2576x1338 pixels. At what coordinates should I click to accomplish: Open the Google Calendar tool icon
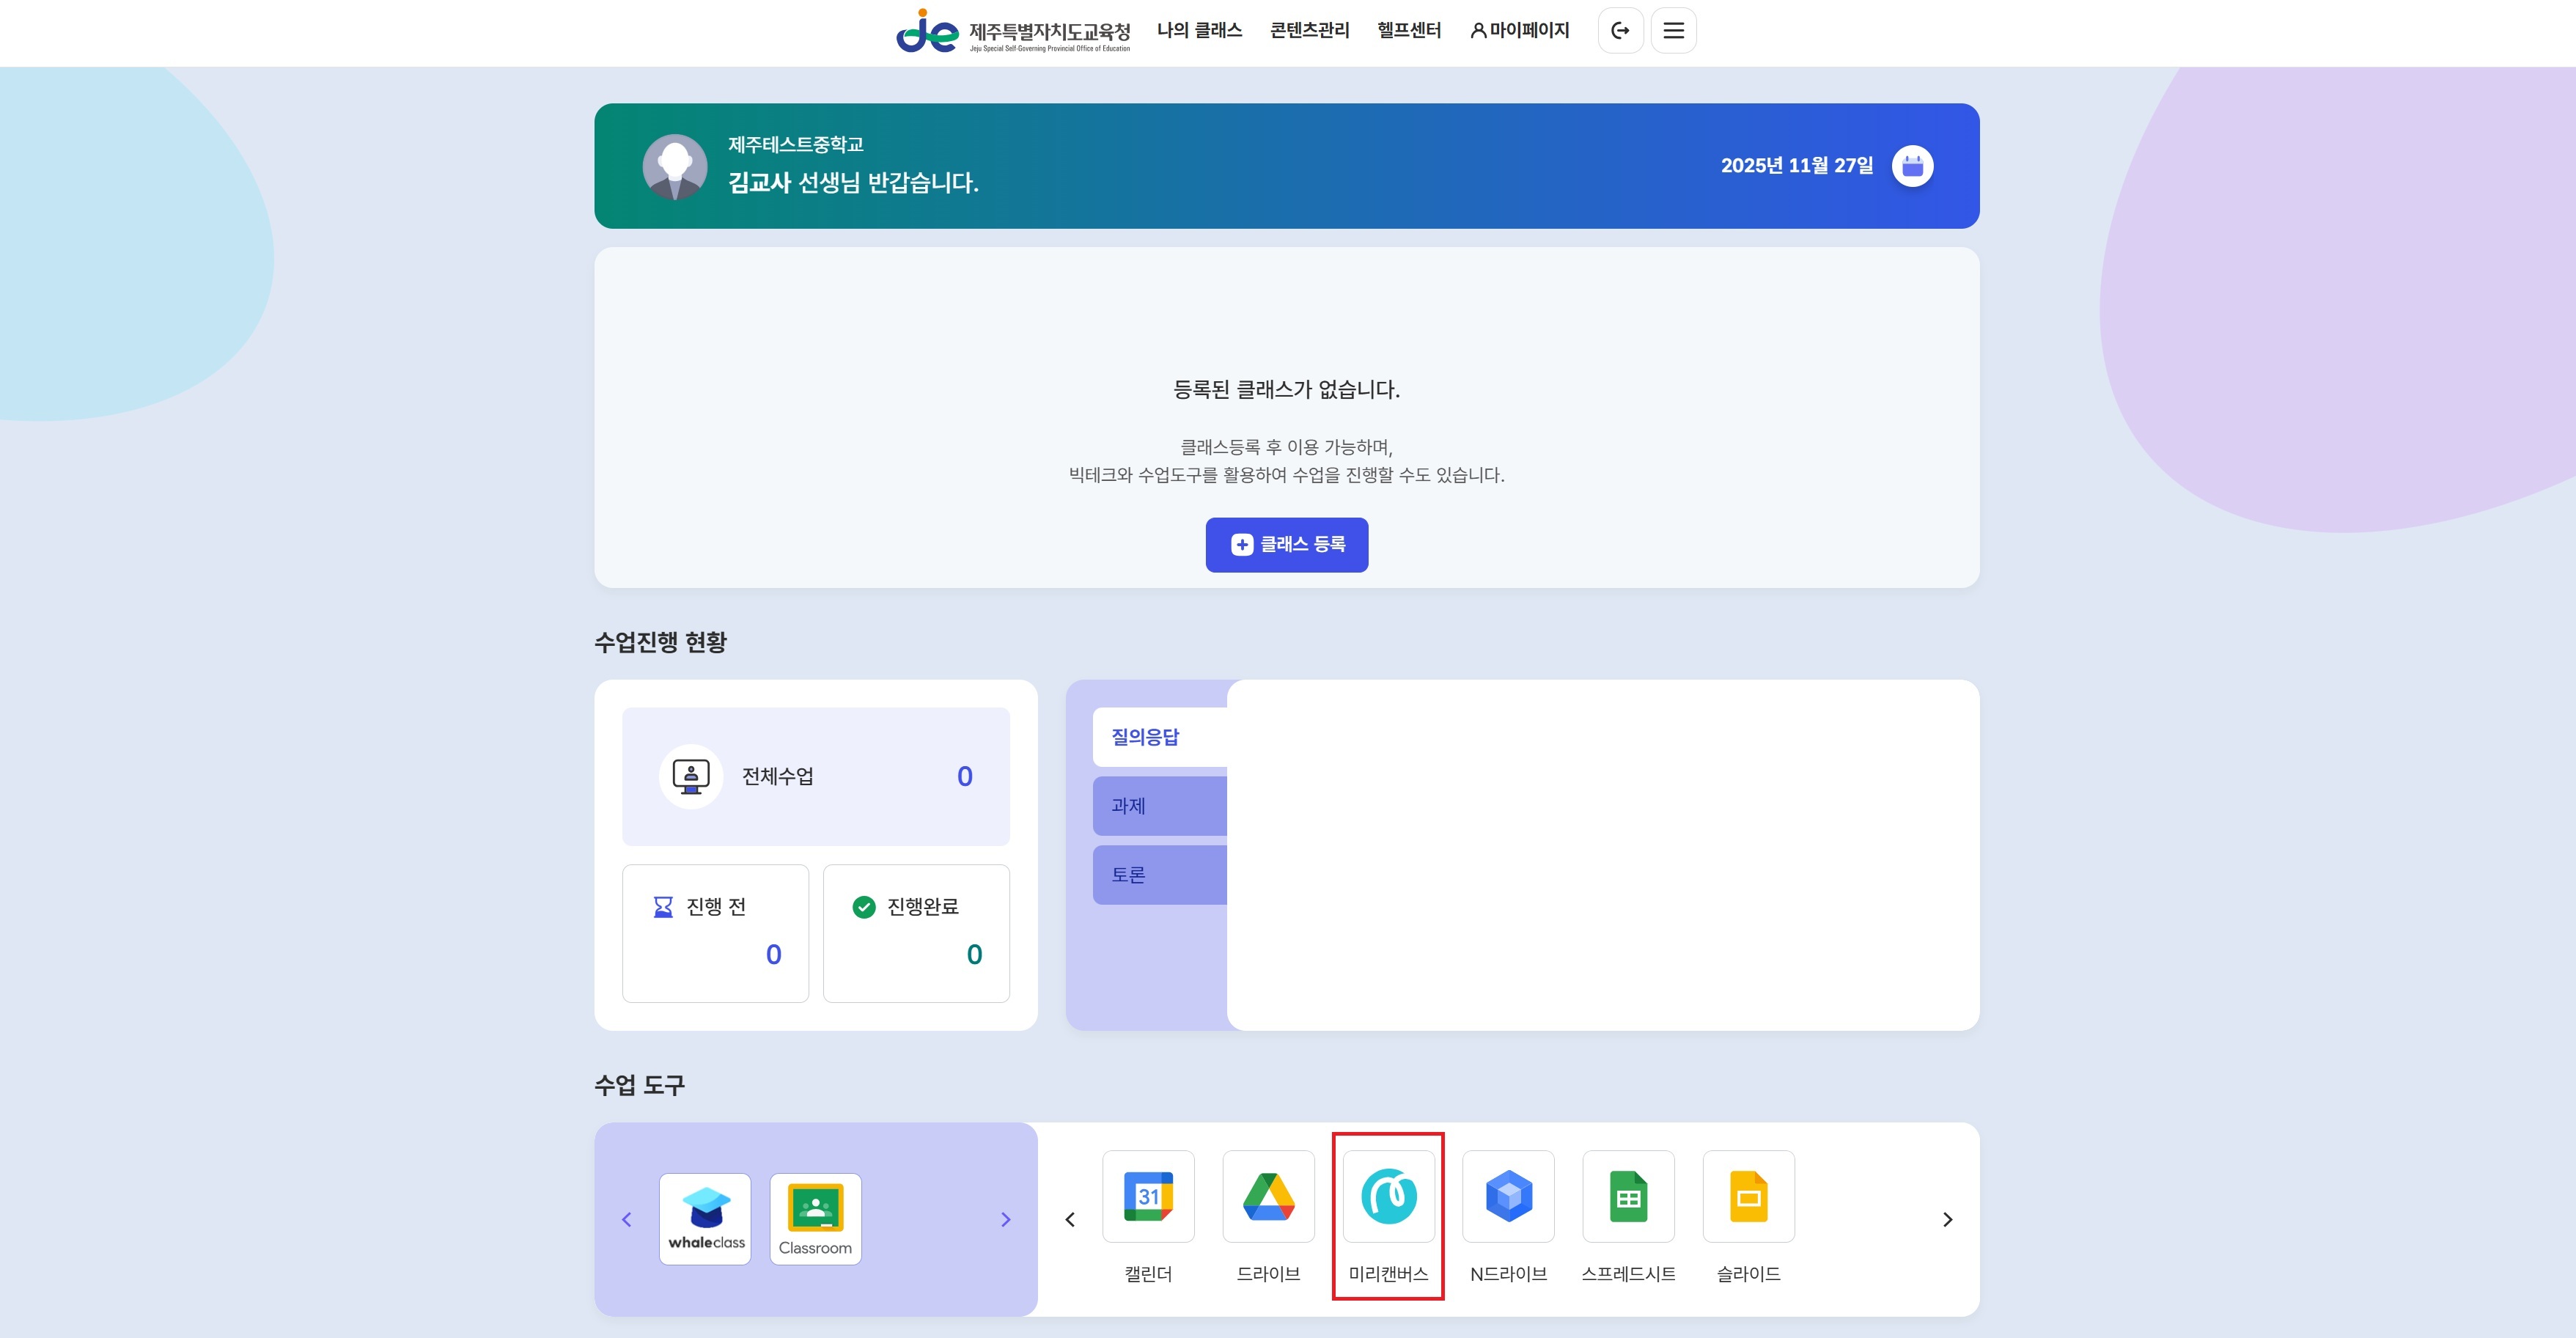point(1148,1196)
